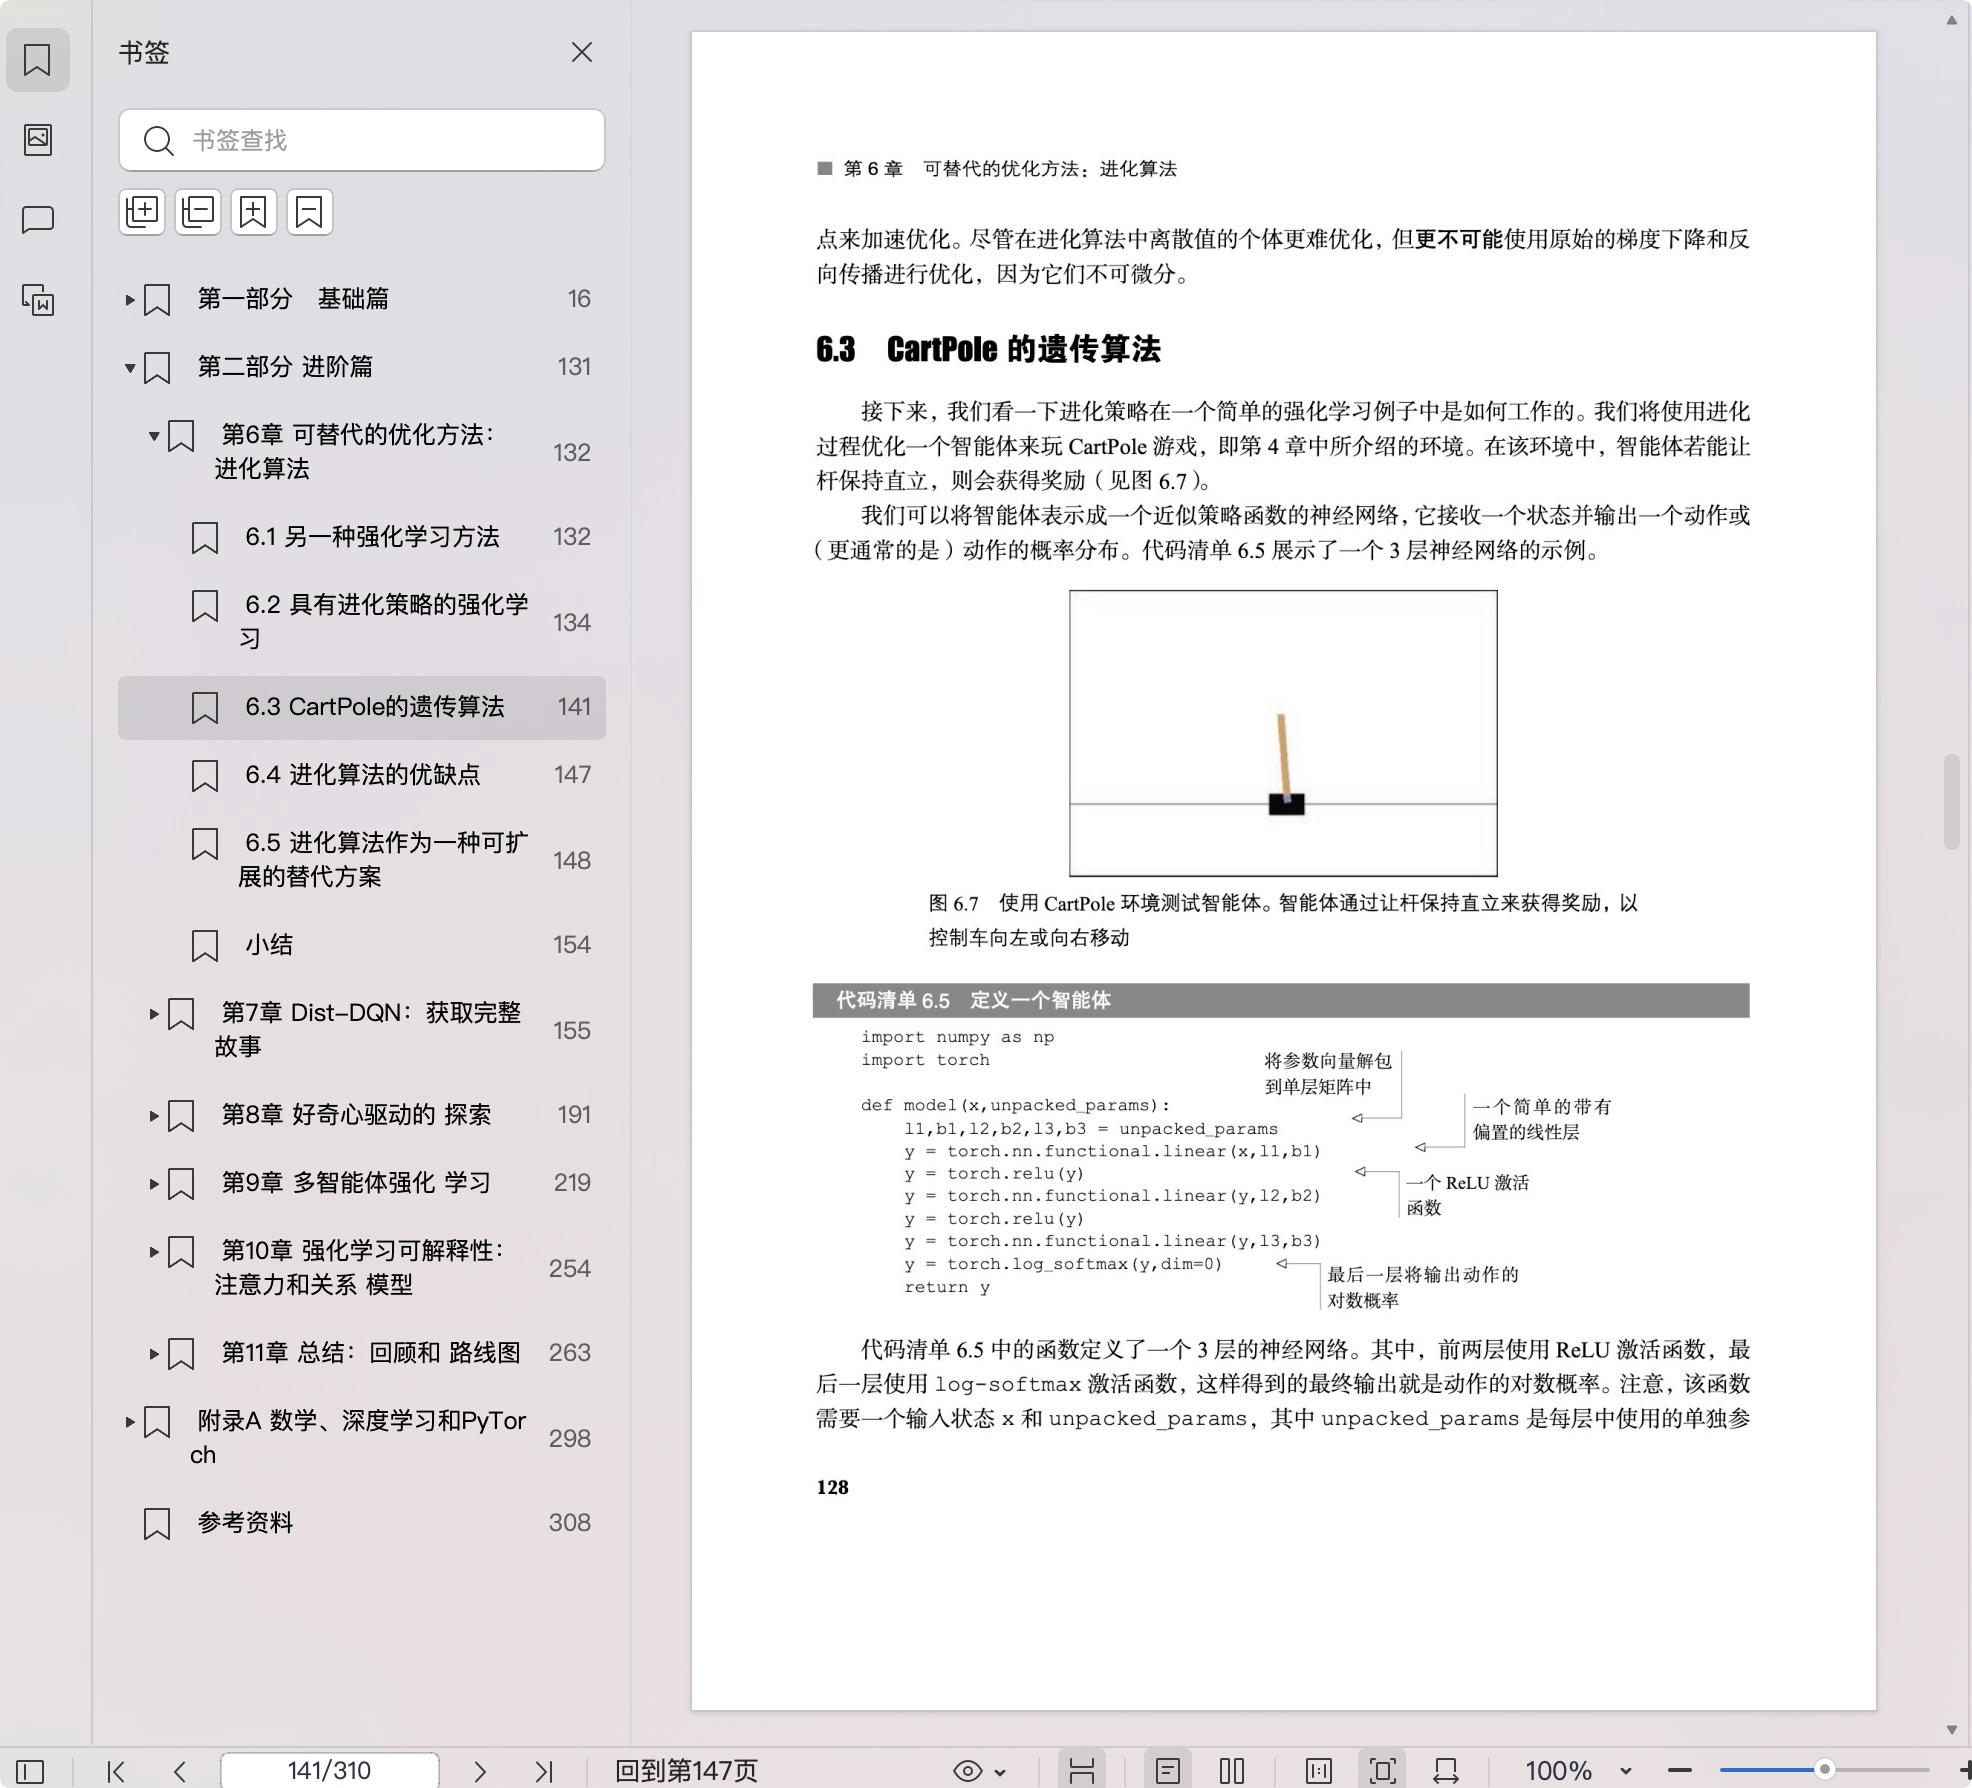1972x1788 pixels.
Task: Click bookmark page number 155
Action: (572, 1030)
